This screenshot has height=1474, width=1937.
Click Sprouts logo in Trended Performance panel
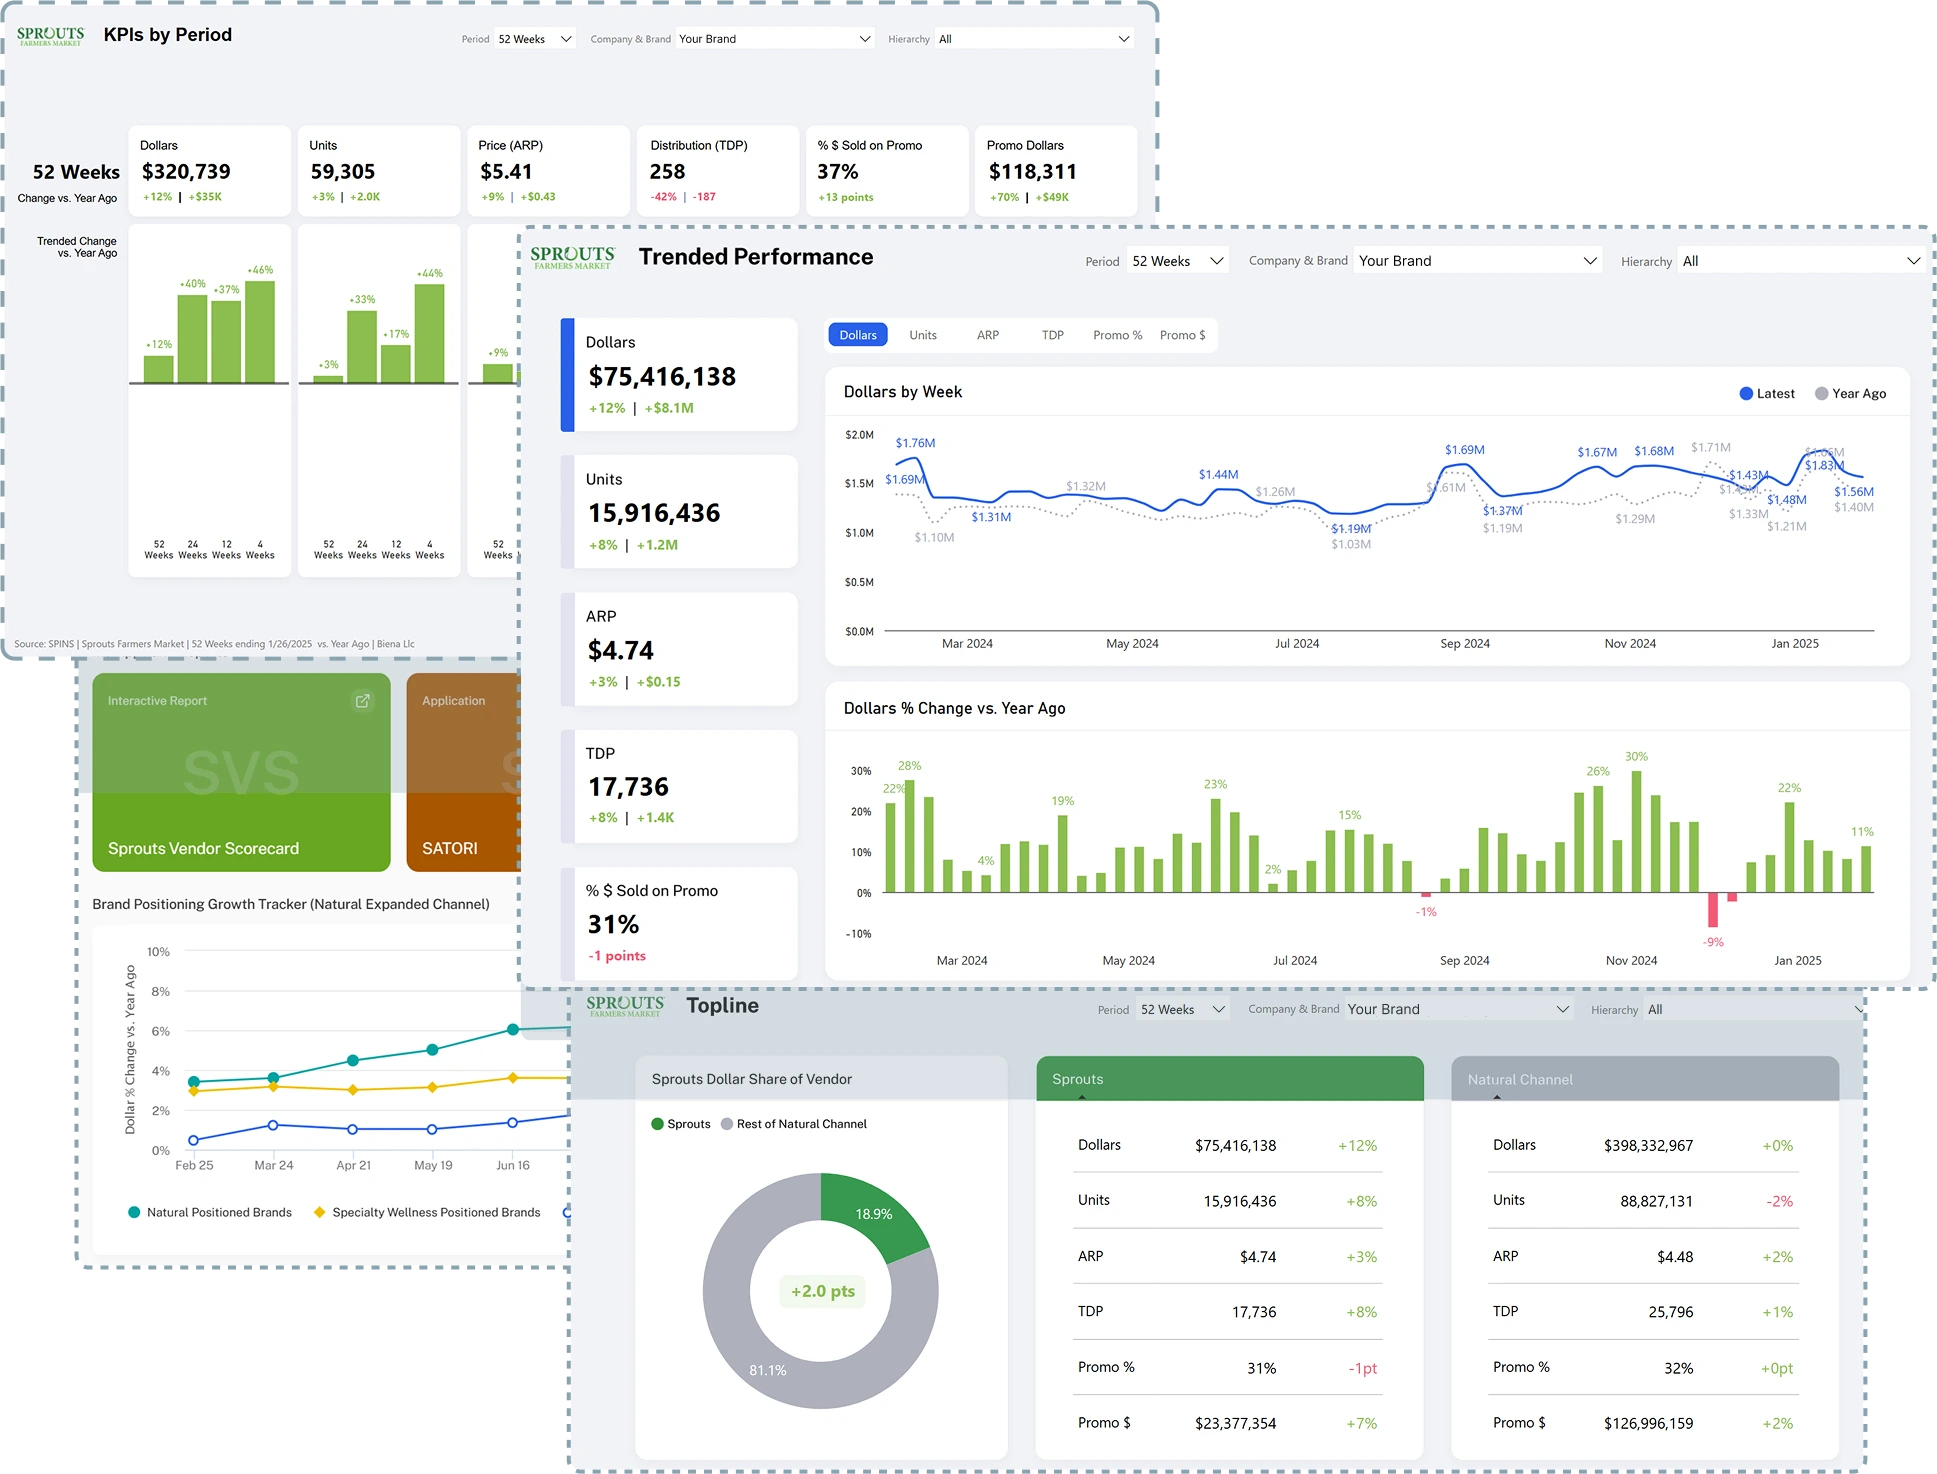point(573,258)
